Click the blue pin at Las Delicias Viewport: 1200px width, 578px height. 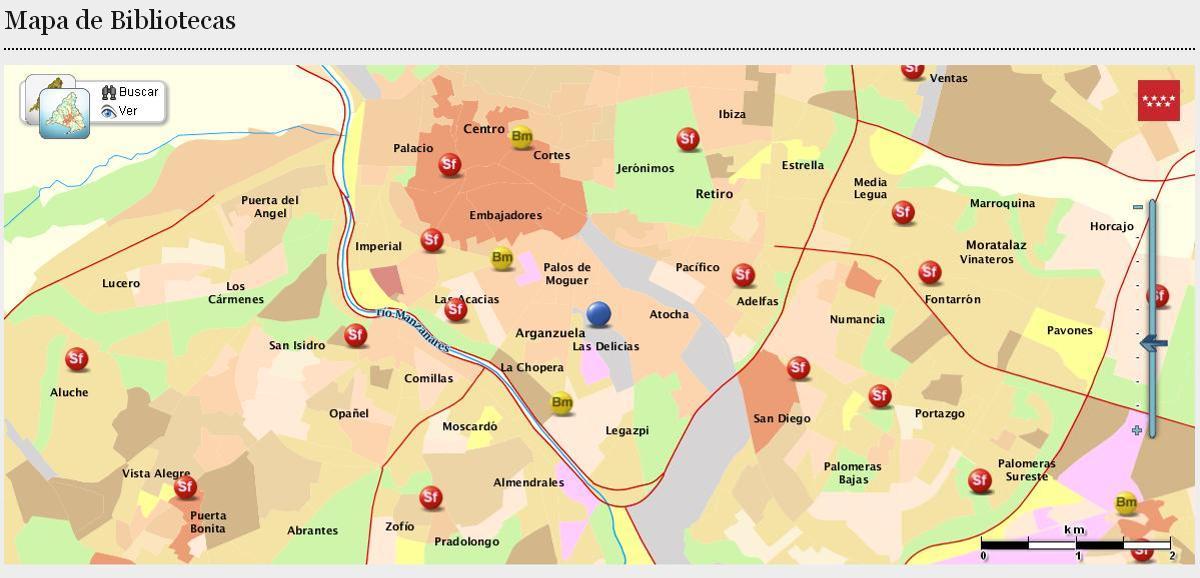[599, 315]
